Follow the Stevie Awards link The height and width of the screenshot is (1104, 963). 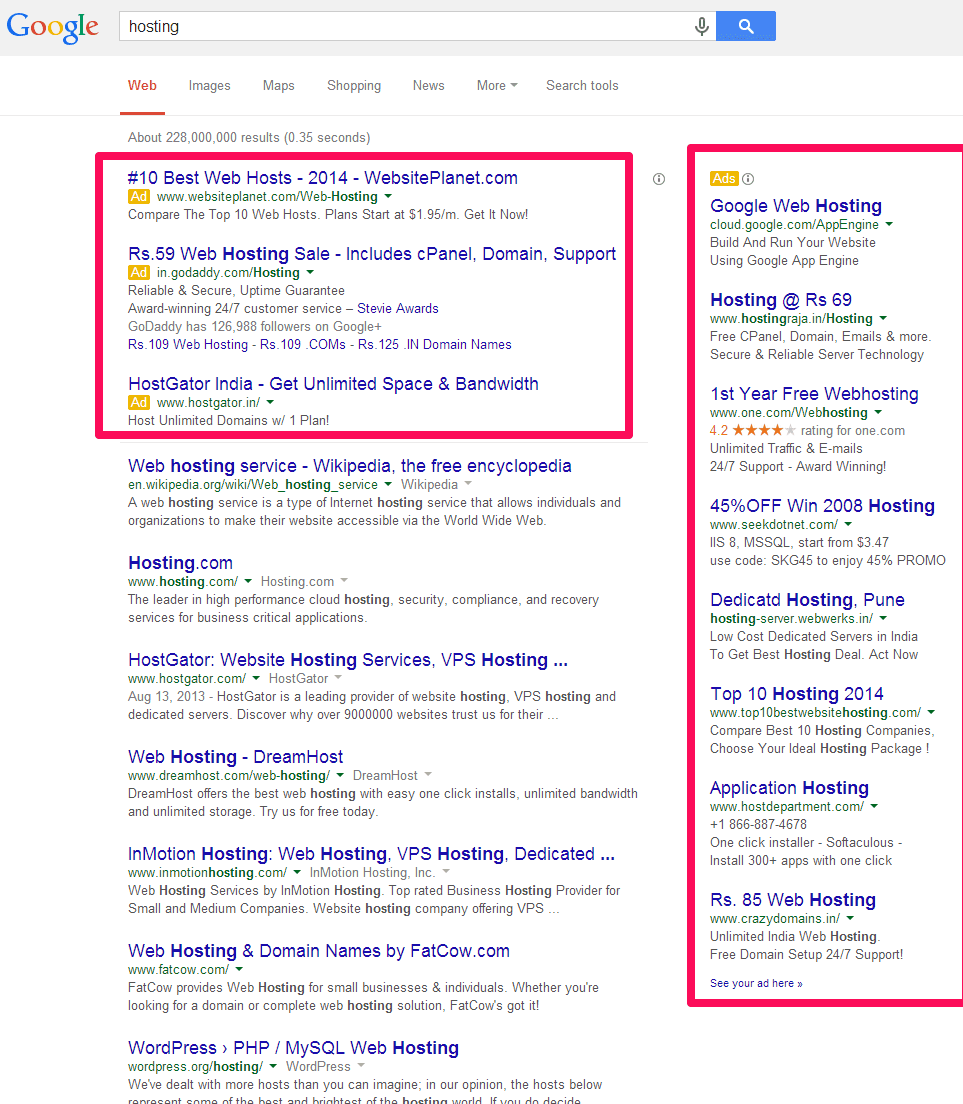(x=398, y=308)
